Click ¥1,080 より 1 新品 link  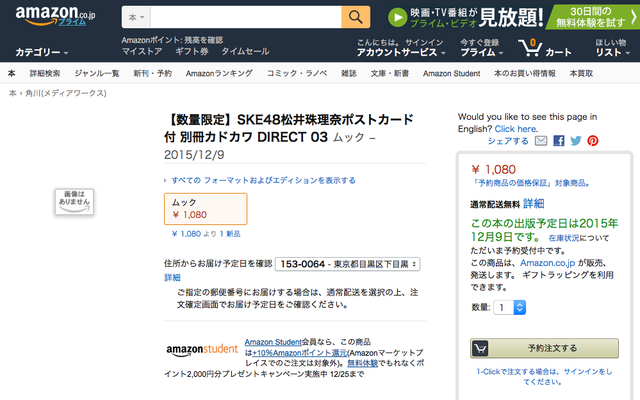click(x=206, y=234)
